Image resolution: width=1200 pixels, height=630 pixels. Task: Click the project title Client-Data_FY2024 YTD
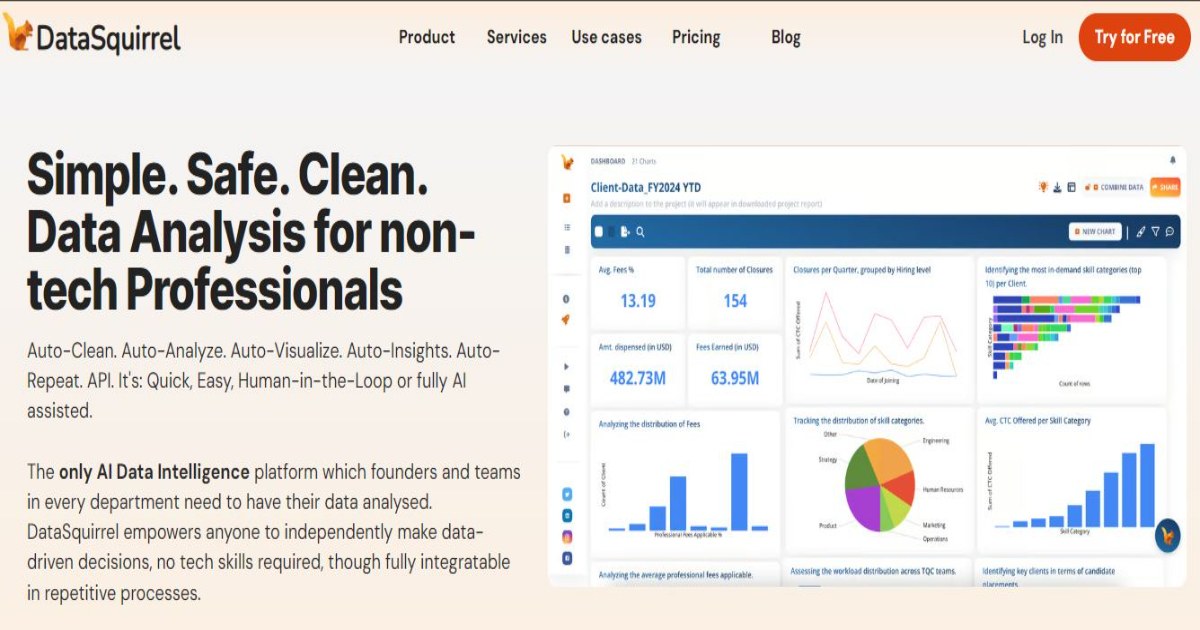click(x=646, y=187)
